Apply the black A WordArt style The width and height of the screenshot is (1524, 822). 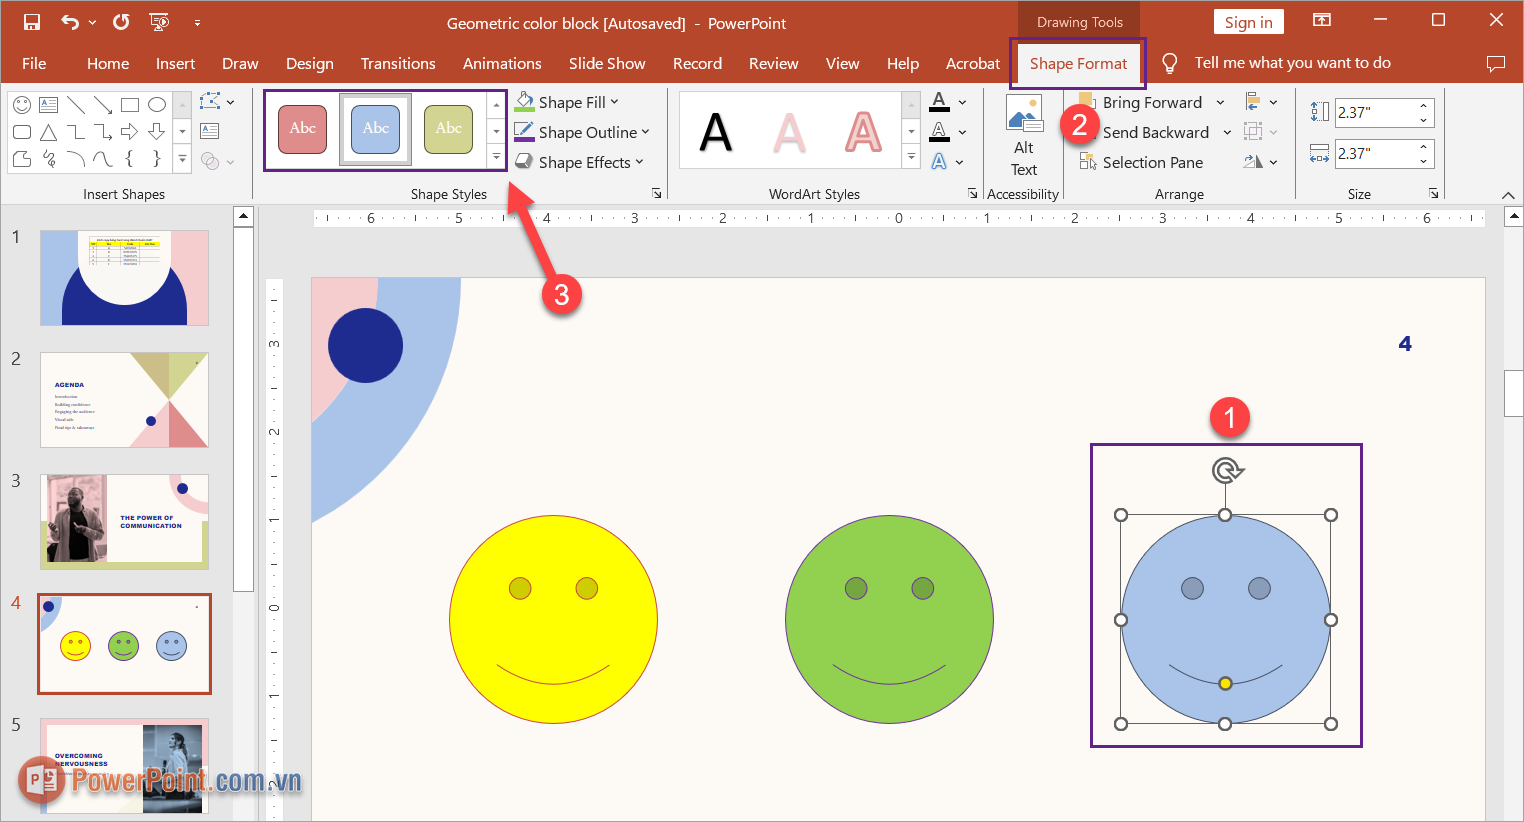coord(716,132)
